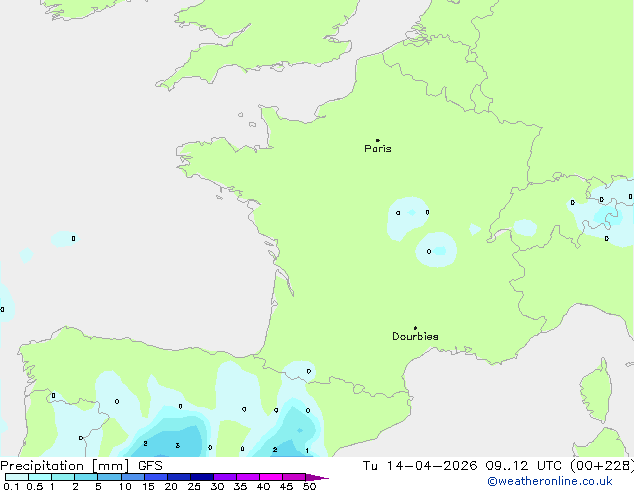Select the dot marker above Dourbies label
The height and width of the screenshot is (490, 634).
coord(415,328)
